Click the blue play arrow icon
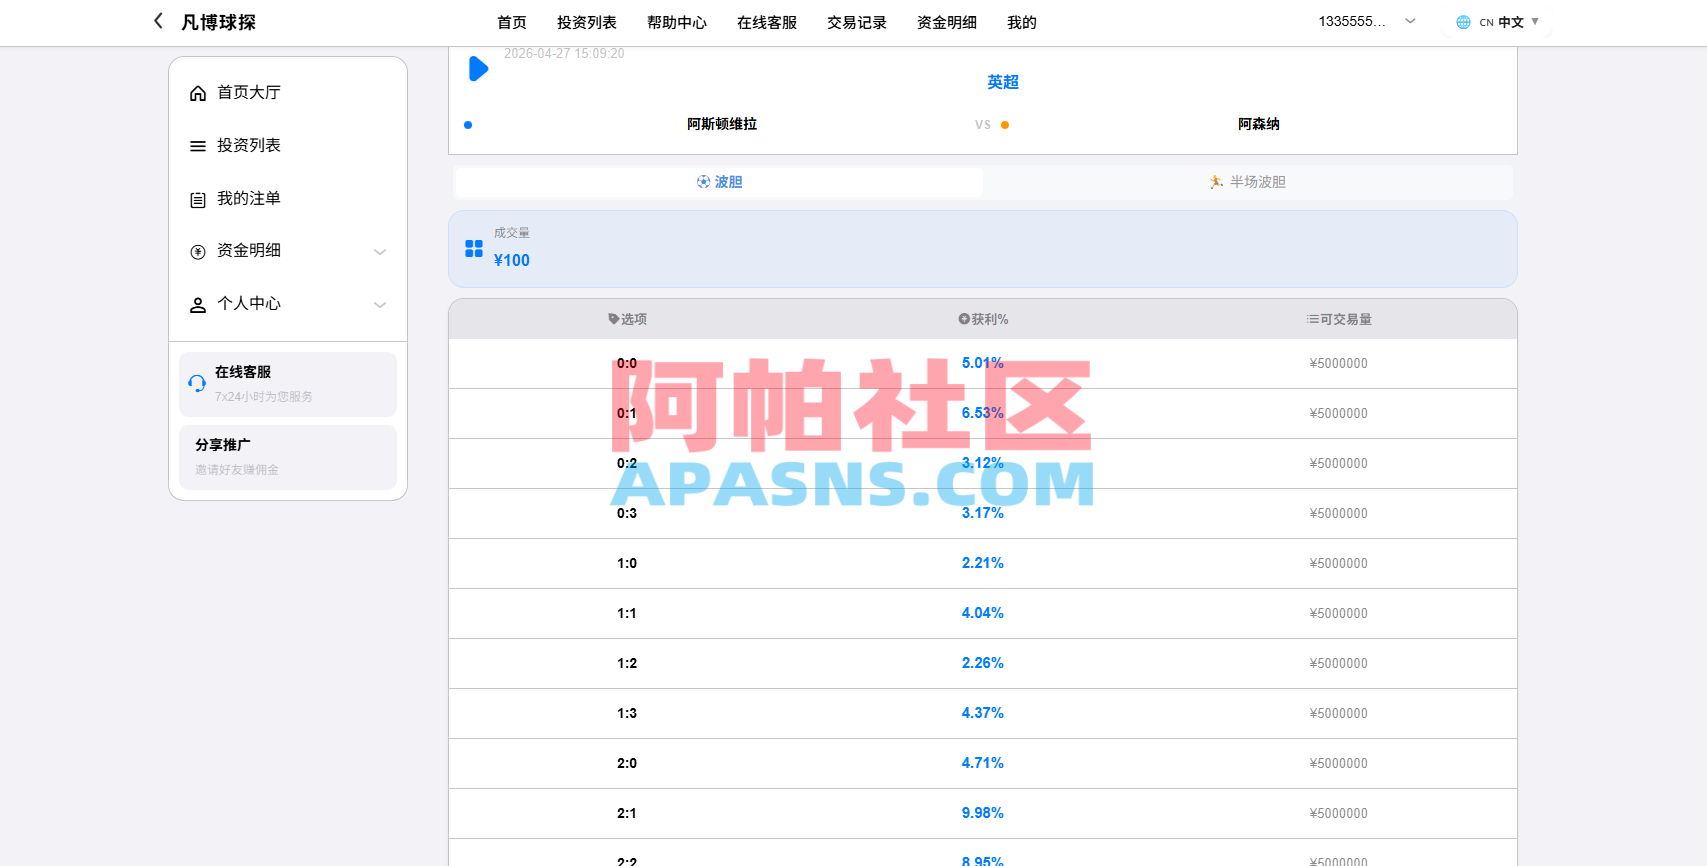1707x866 pixels. point(478,69)
